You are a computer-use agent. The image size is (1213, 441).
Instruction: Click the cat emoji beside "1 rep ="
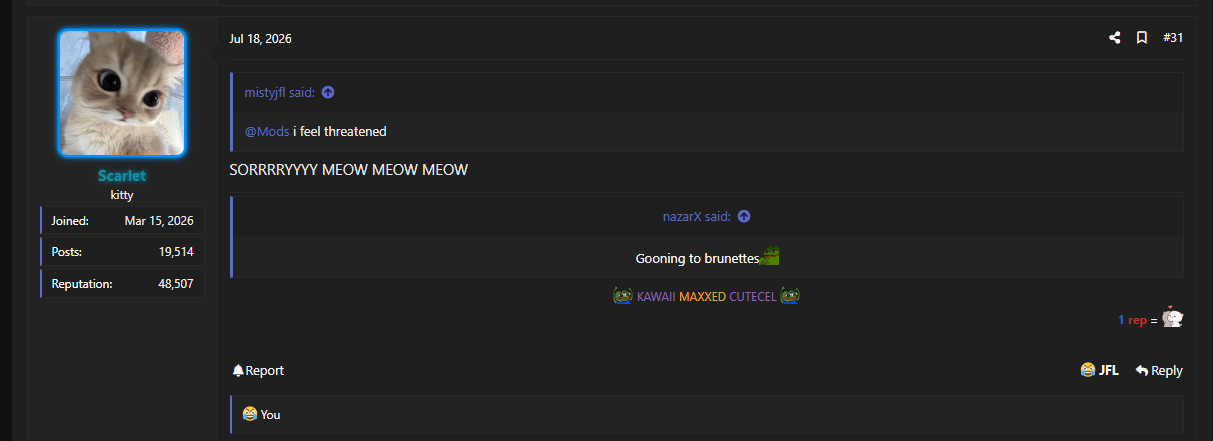(1173, 317)
